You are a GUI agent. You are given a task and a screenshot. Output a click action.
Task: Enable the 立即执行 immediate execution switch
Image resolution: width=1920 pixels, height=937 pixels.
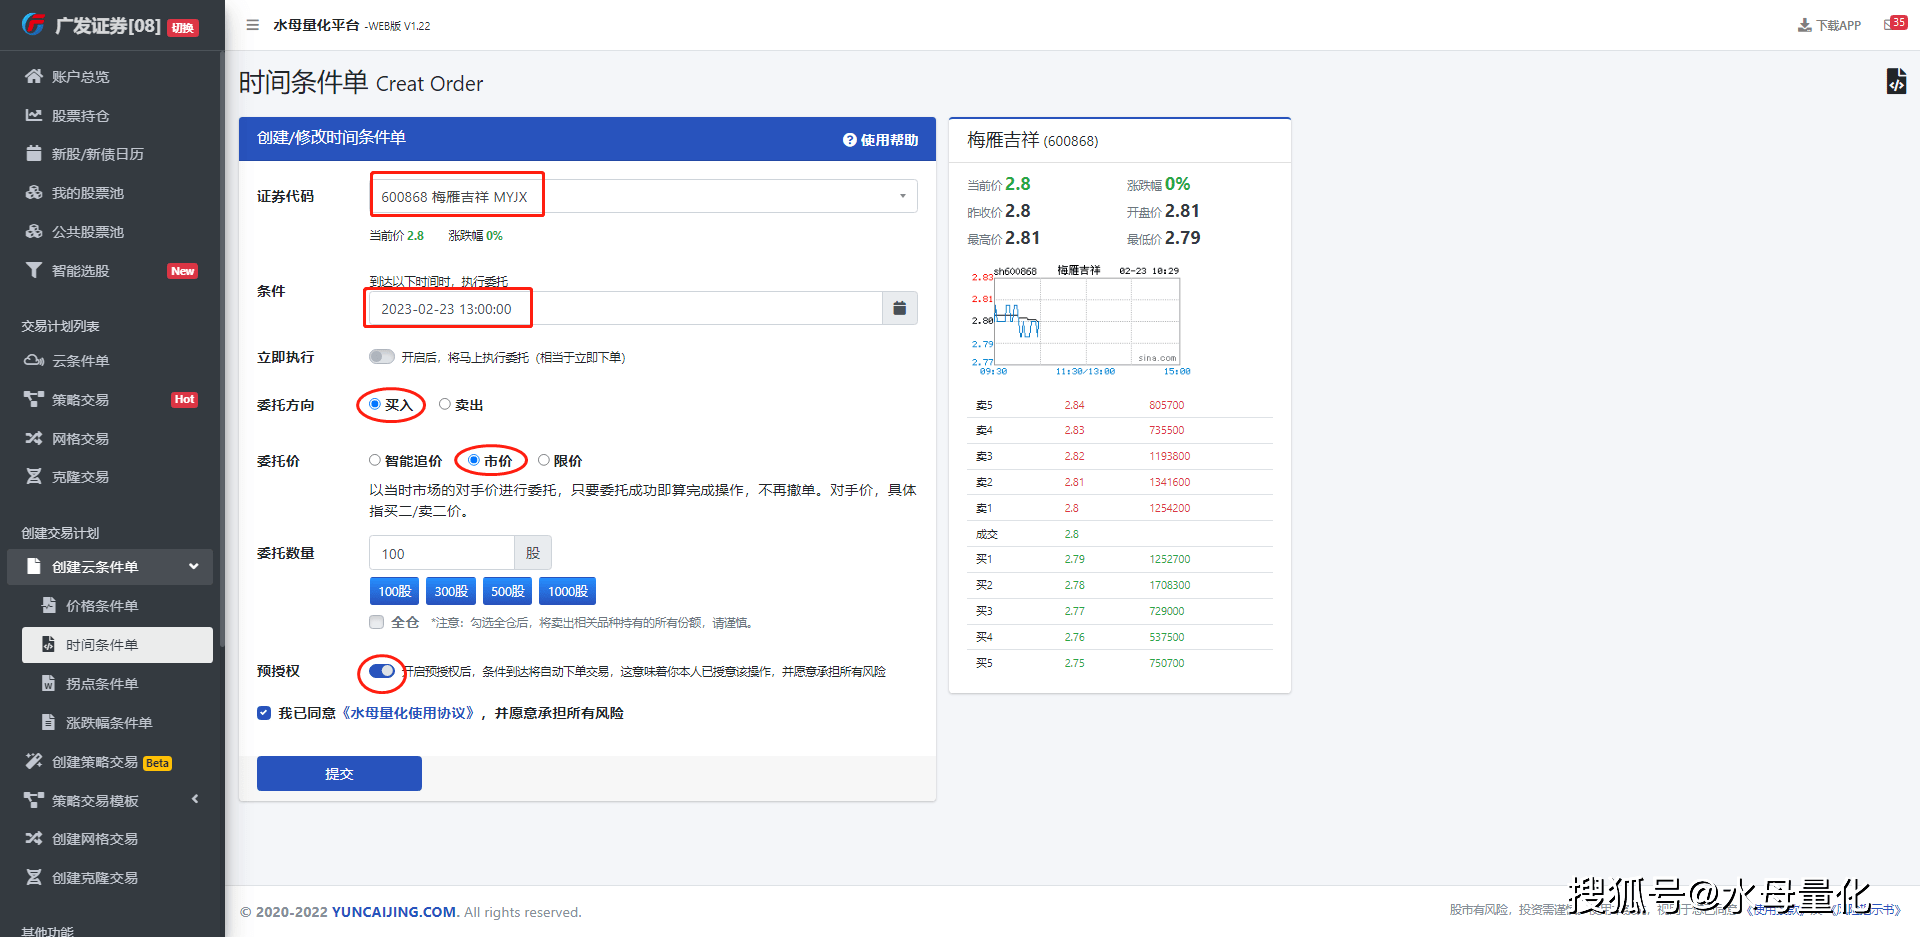[381, 356]
